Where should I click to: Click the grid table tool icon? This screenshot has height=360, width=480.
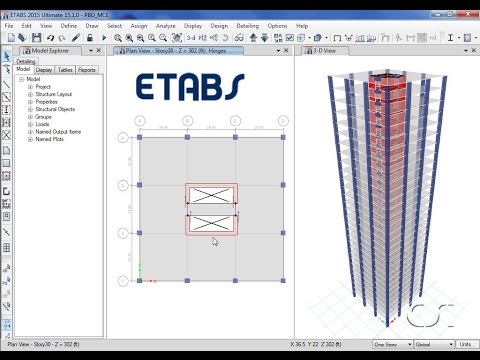pyautogui.click(x=6, y=248)
